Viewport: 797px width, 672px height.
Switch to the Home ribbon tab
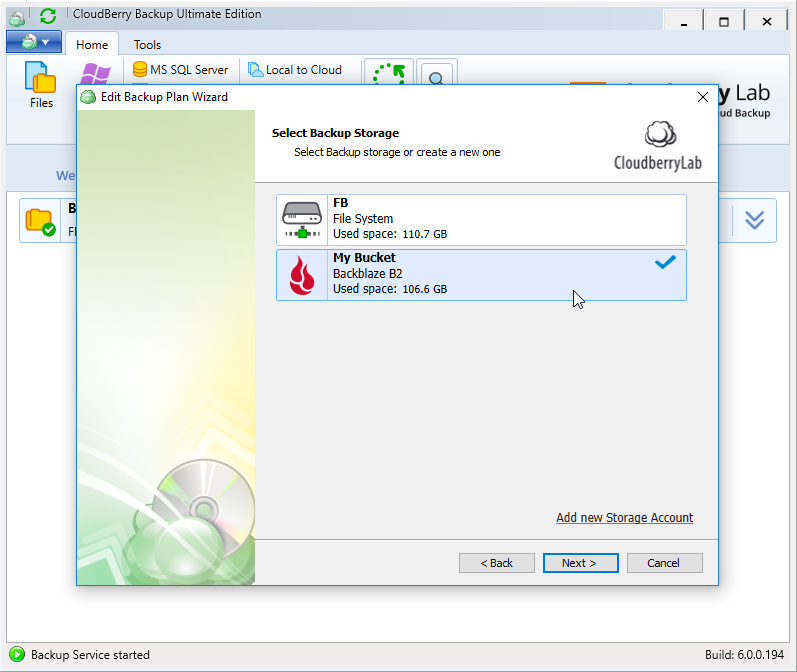pos(92,45)
